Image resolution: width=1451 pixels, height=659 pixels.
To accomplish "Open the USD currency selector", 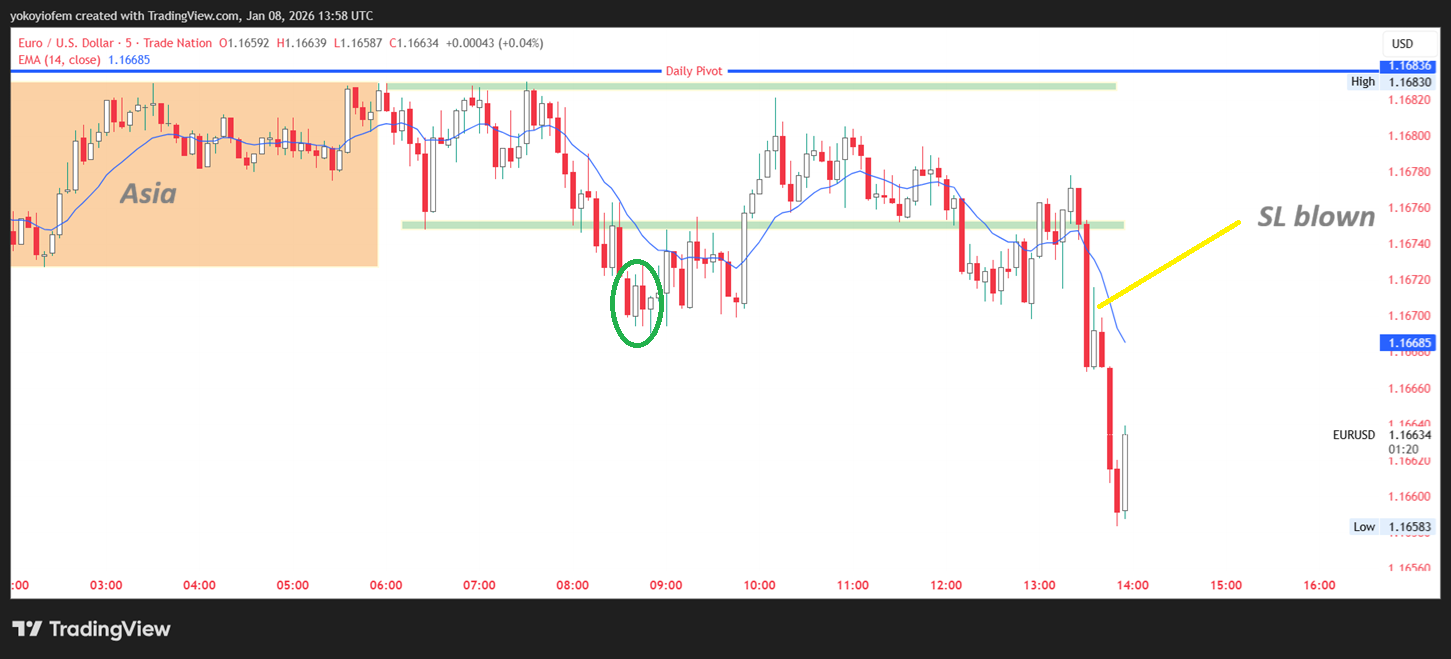I will tap(1402, 44).
